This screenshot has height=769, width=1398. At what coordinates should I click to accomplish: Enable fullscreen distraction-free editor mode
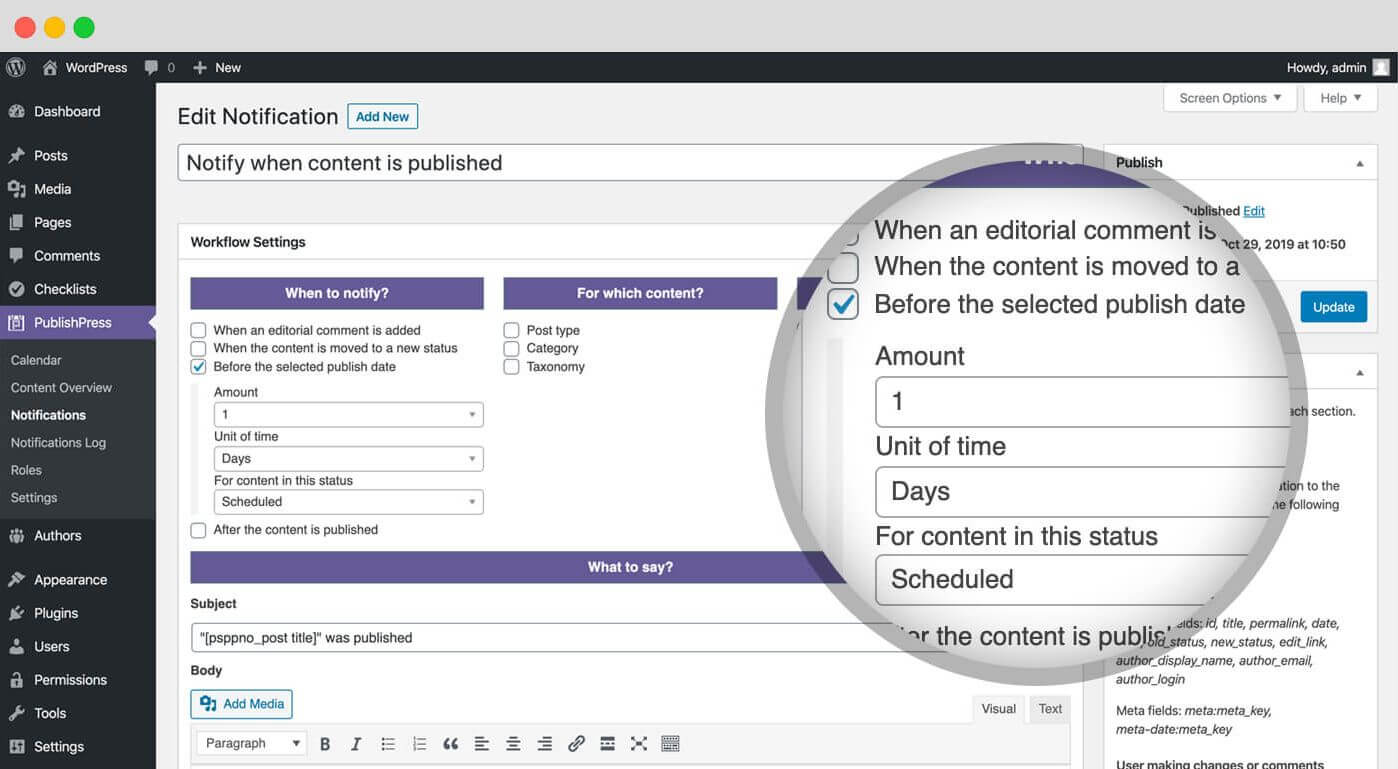click(639, 744)
